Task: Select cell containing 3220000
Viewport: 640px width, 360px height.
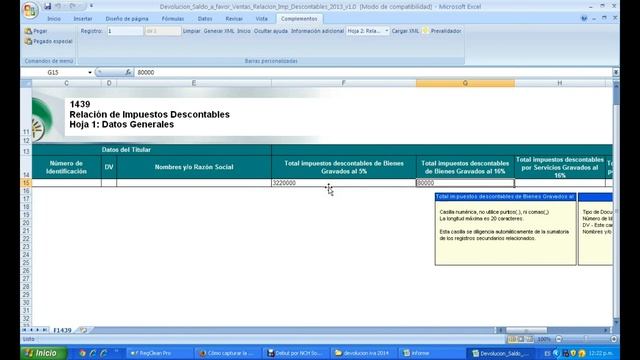Action: (344, 183)
